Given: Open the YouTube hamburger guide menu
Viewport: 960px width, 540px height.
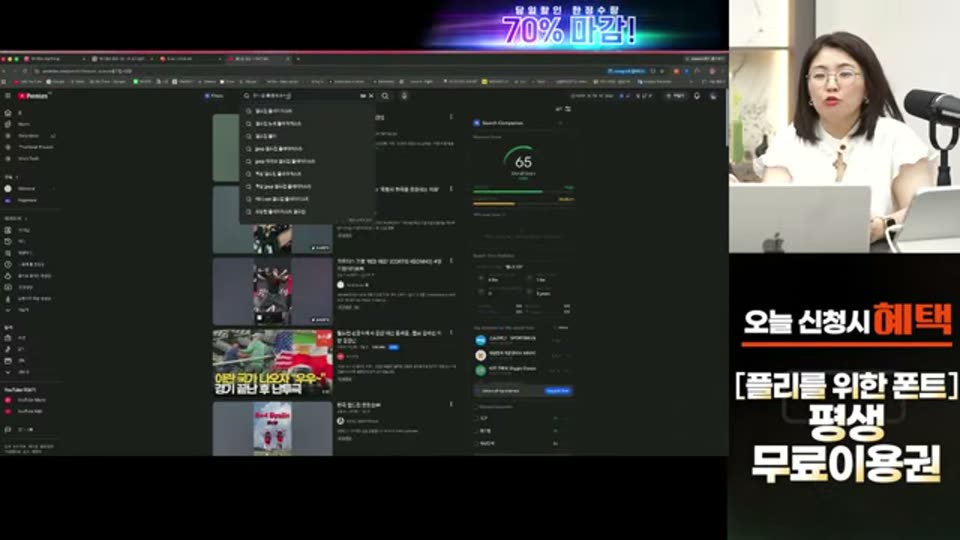Looking at the screenshot, I should click(x=7, y=96).
